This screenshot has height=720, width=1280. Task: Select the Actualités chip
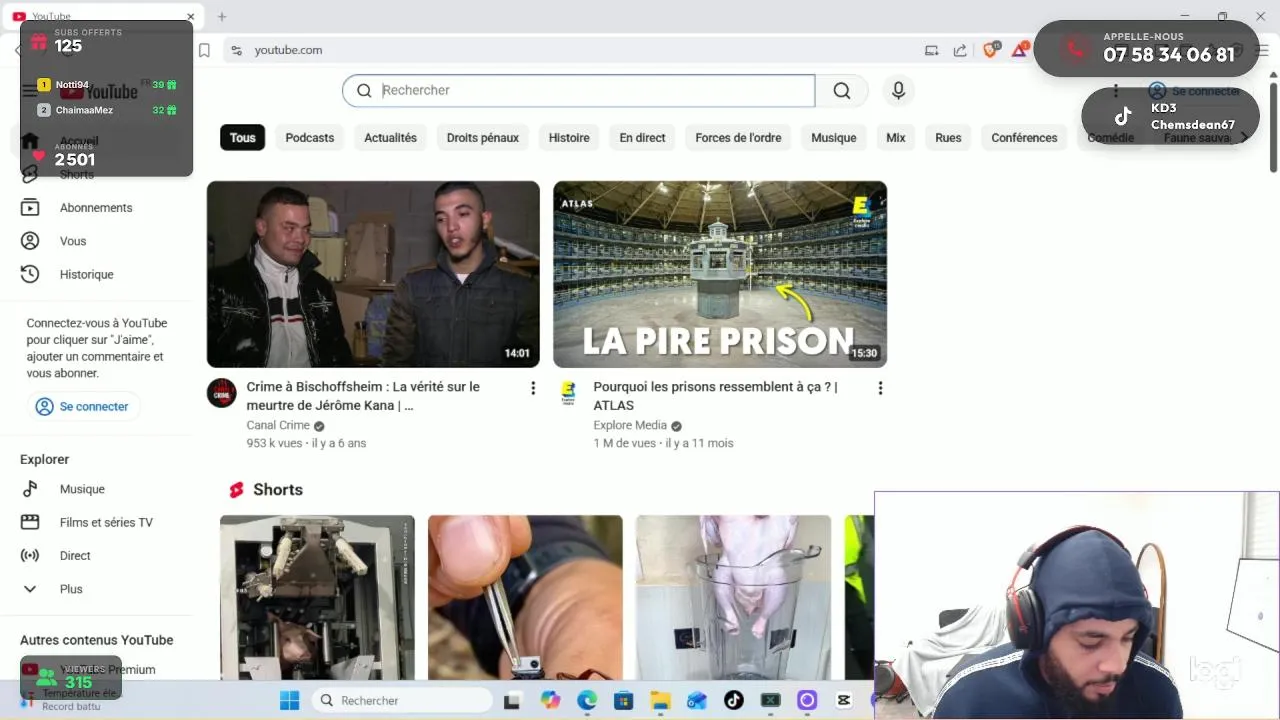(390, 138)
